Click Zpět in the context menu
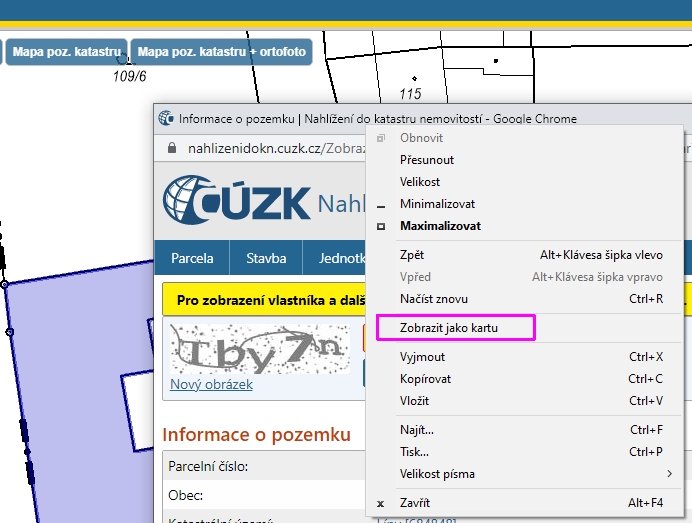This screenshot has height=523, width=692. tap(412, 255)
